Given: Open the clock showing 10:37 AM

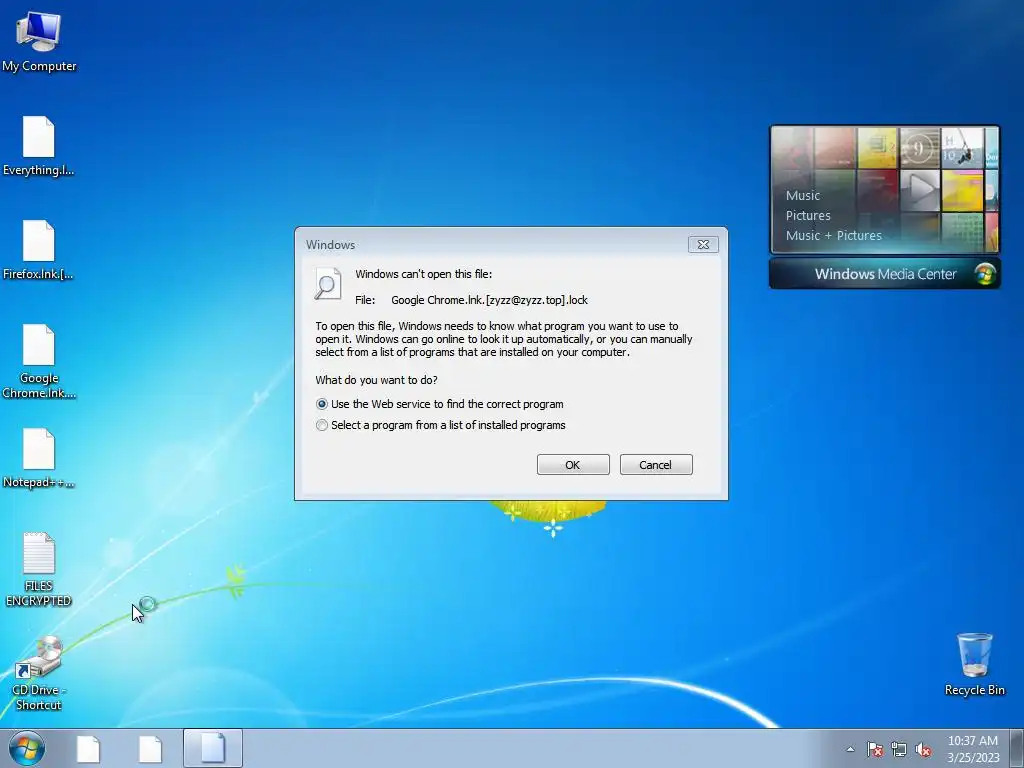Looking at the screenshot, I should coord(973,749).
